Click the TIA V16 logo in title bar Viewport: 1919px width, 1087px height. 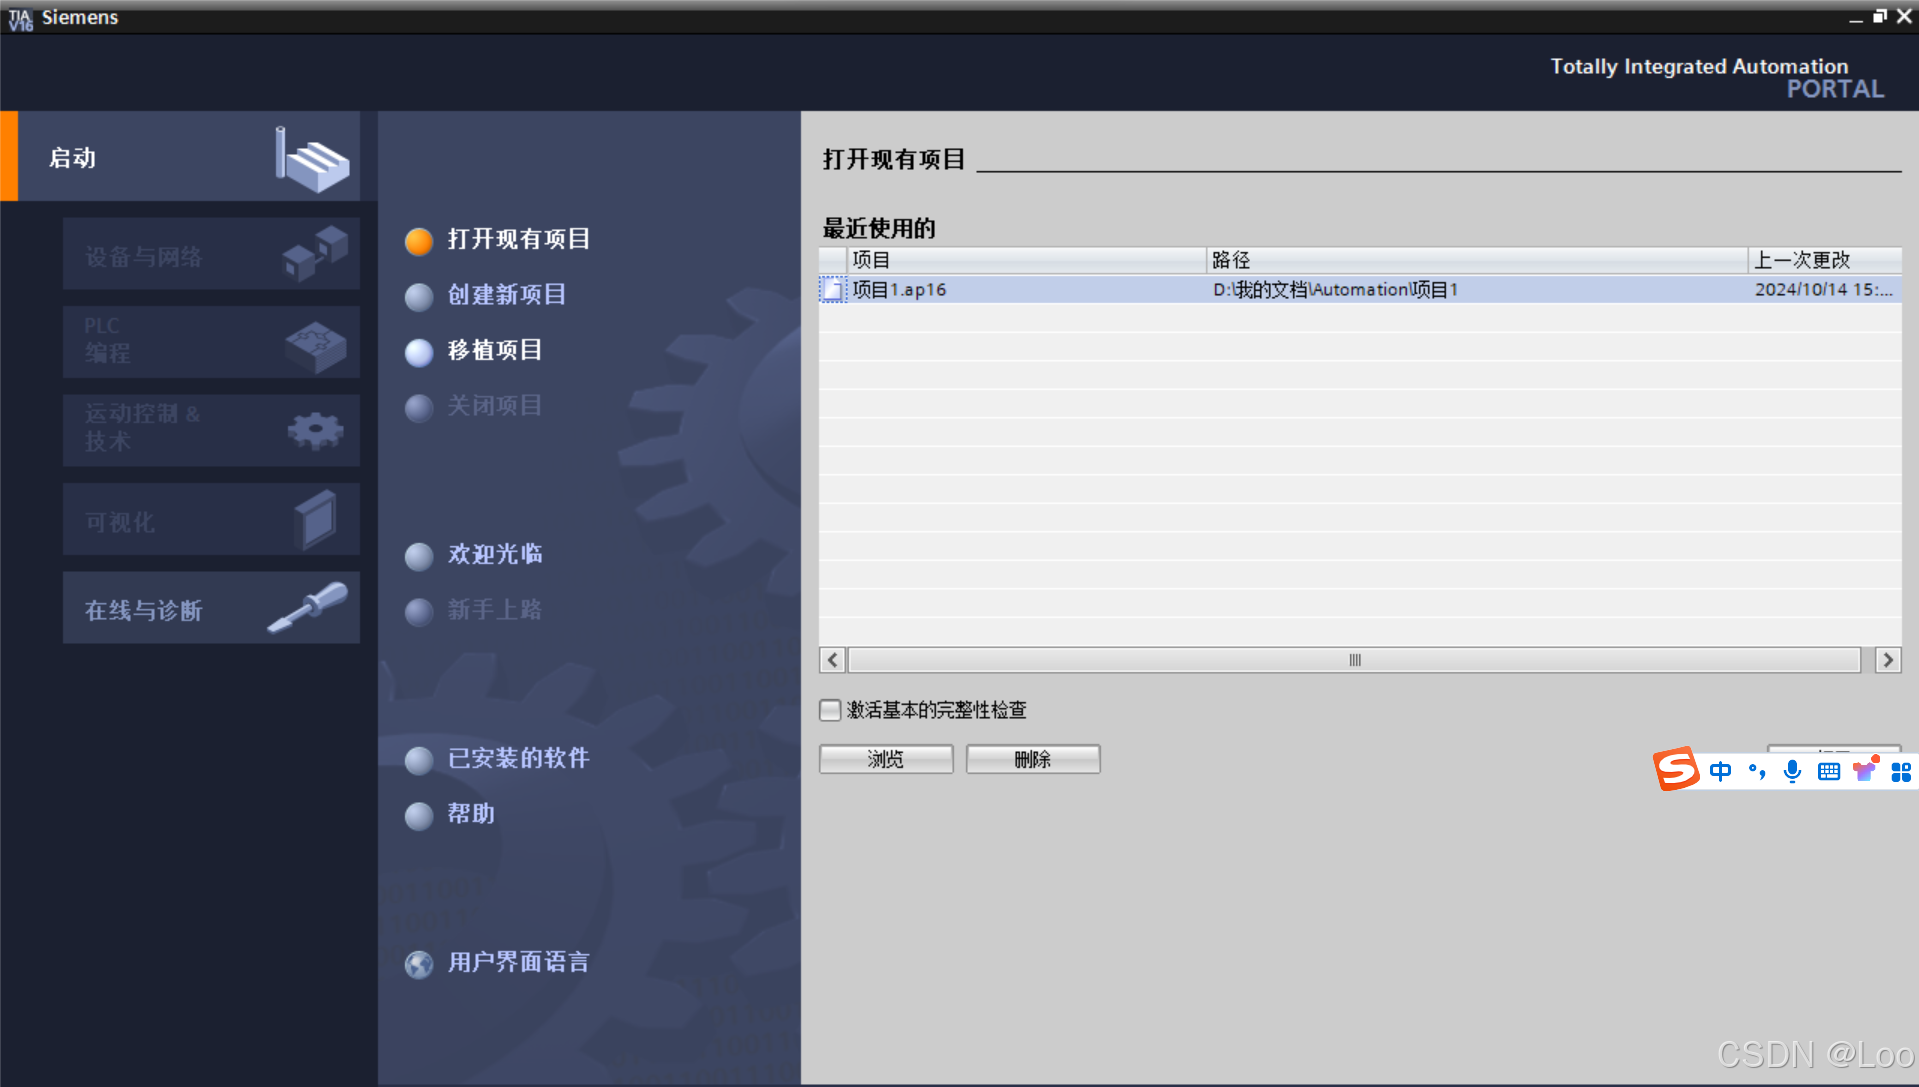coord(20,18)
